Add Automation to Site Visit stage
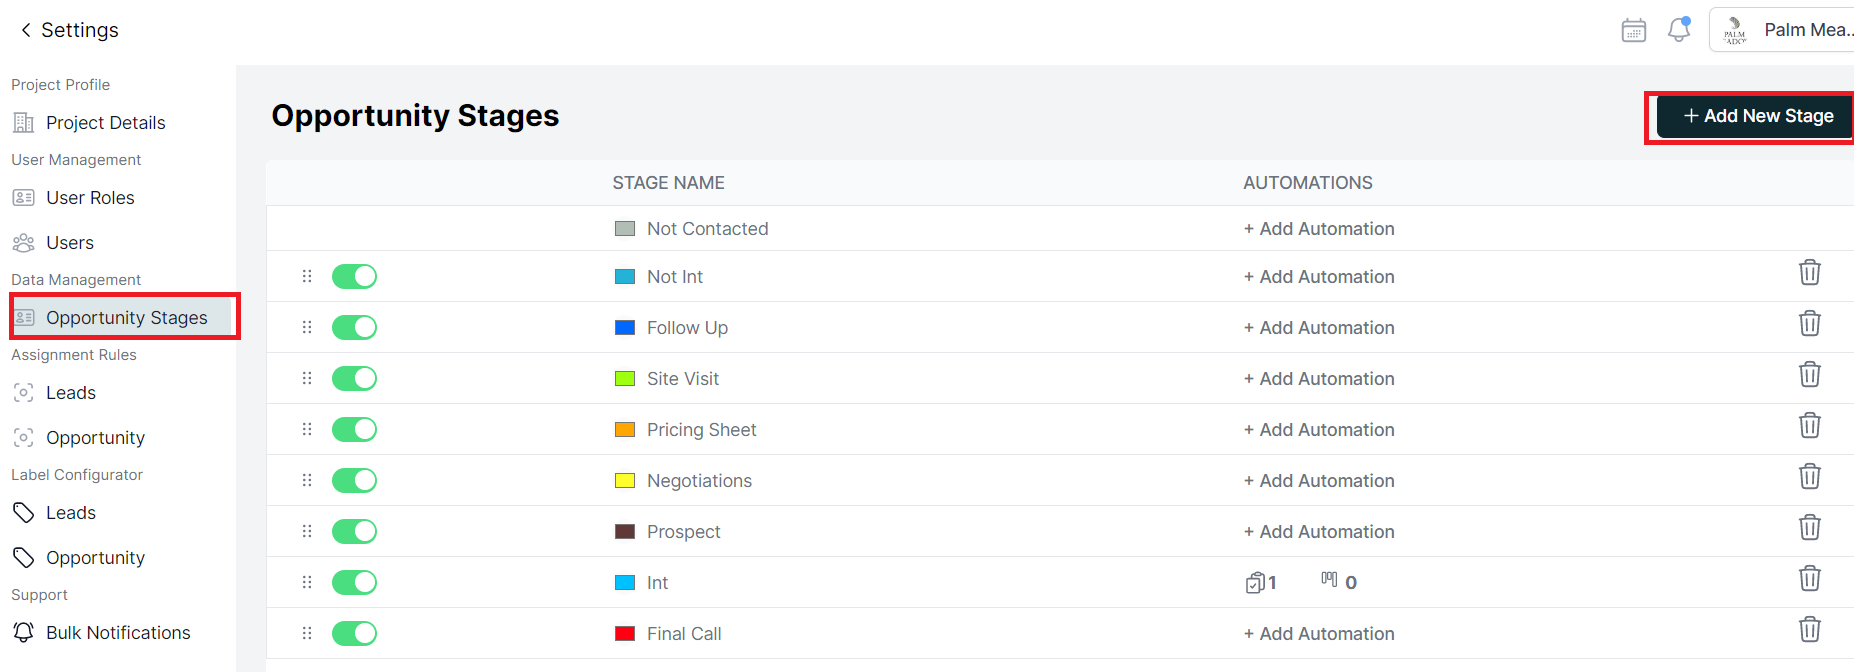Screen dimensions: 1854x672 pyautogui.click(x=1319, y=379)
